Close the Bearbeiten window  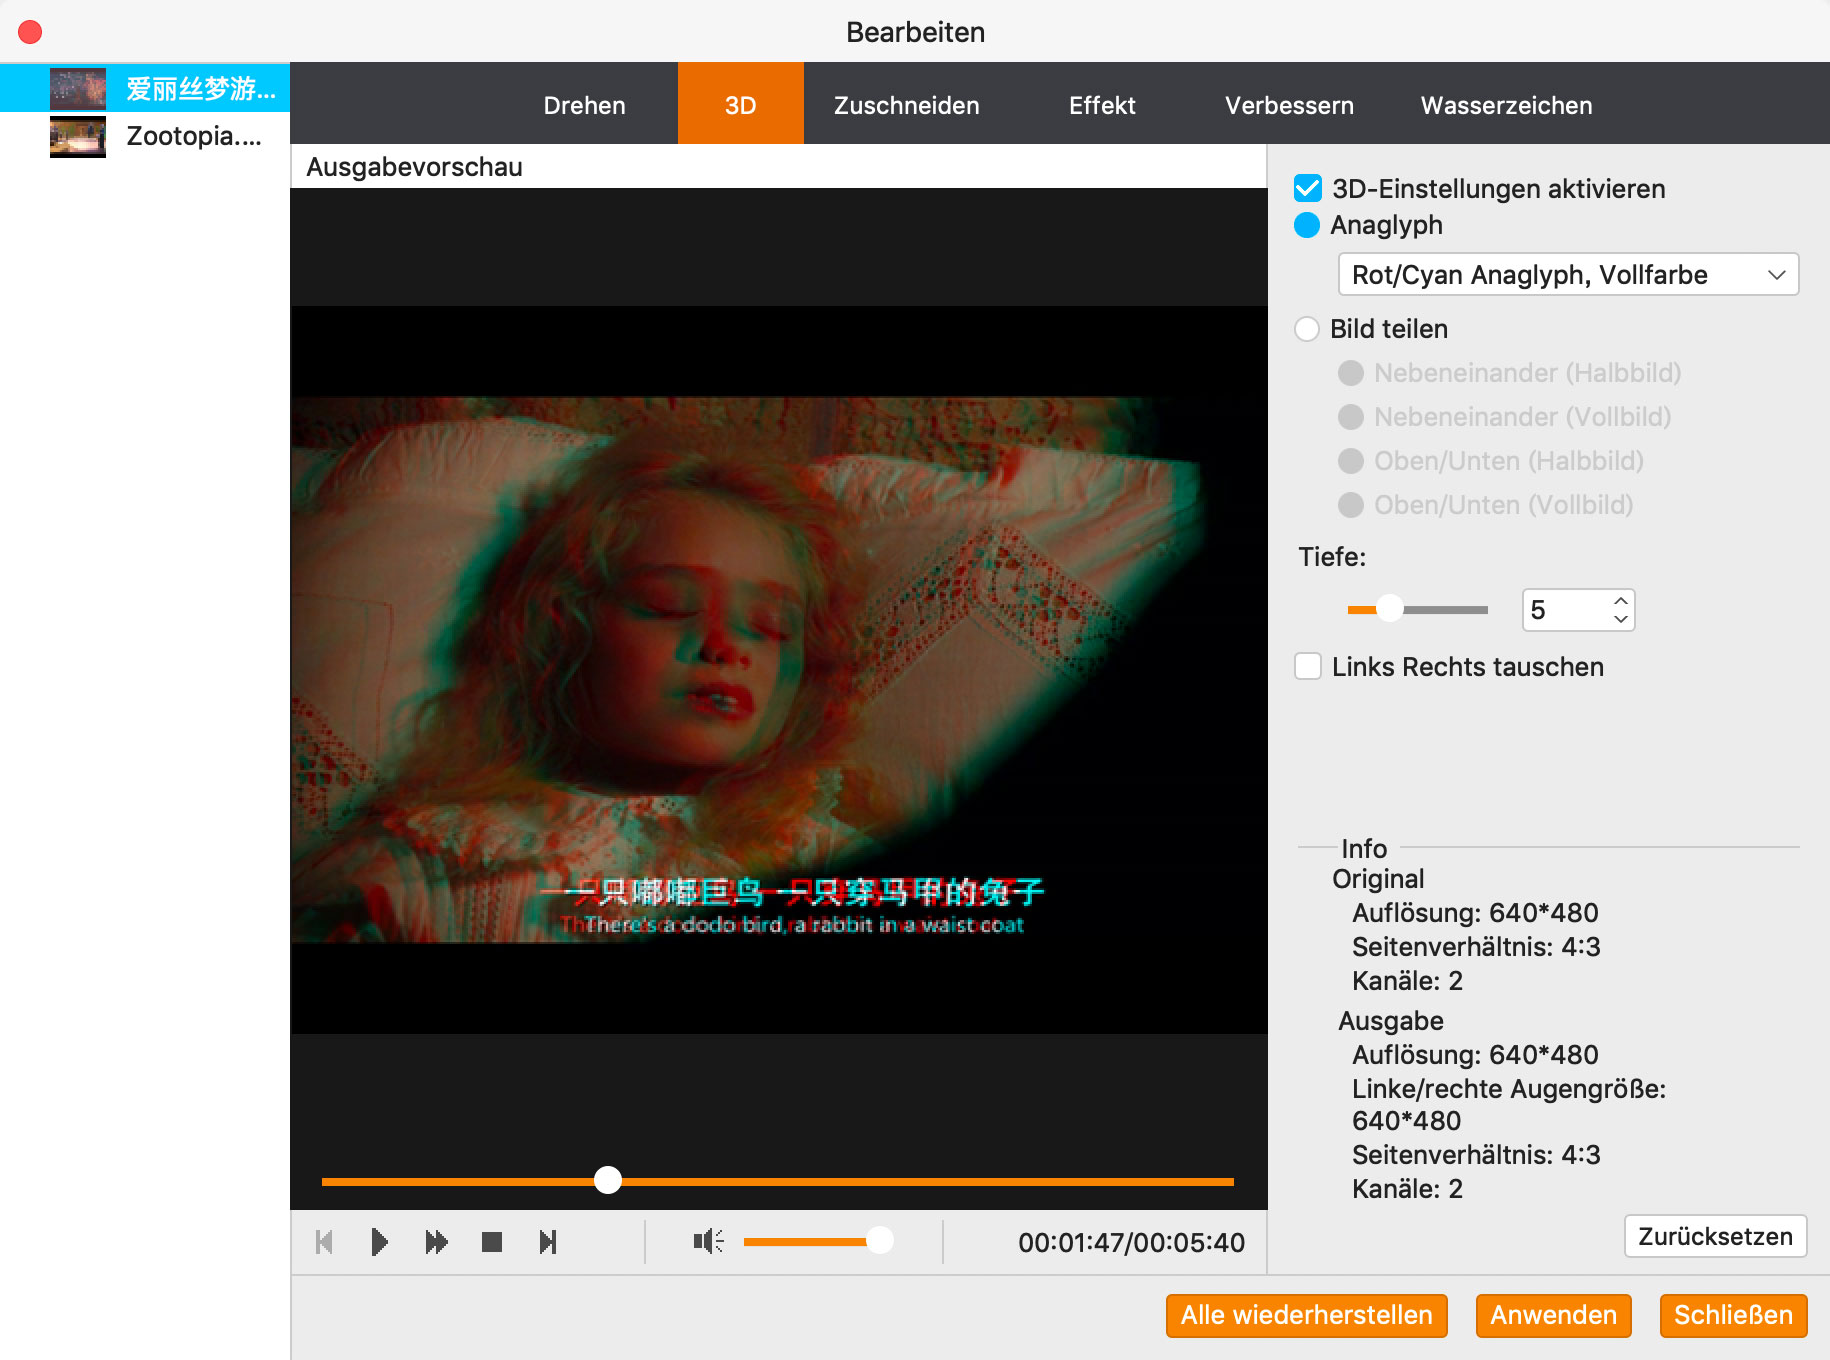[30, 32]
